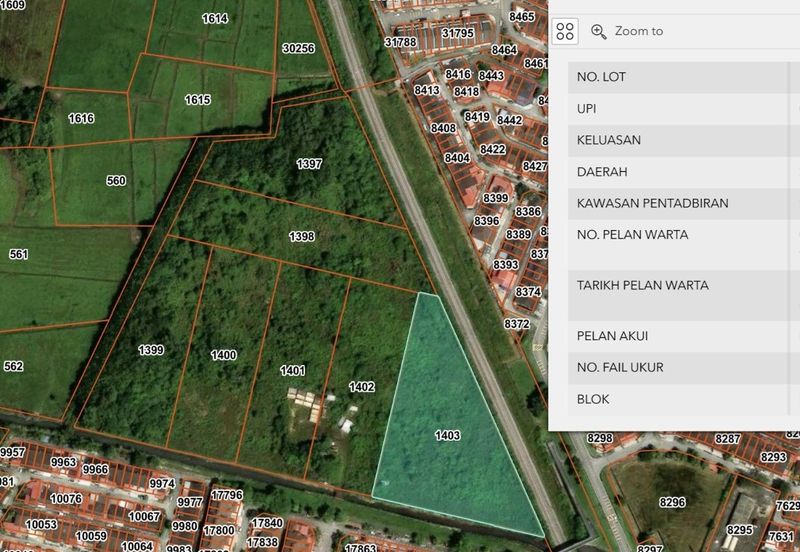Click the lot 1401 label
The image size is (800, 552).
click(x=293, y=371)
